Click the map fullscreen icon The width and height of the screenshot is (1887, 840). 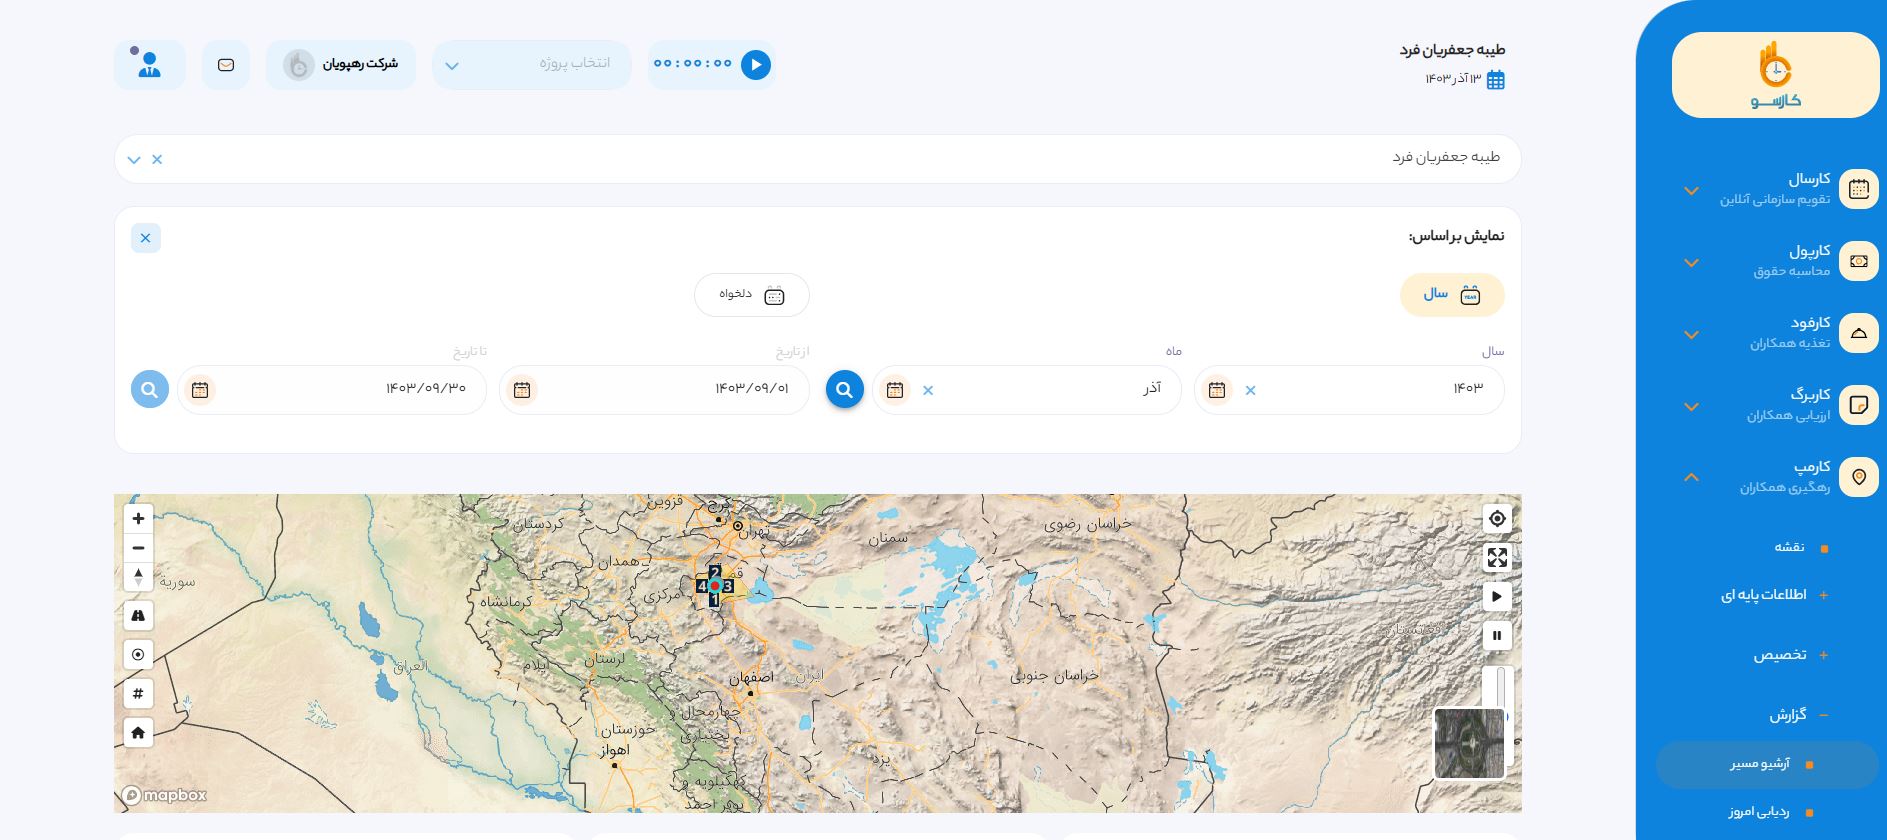click(1496, 557)
